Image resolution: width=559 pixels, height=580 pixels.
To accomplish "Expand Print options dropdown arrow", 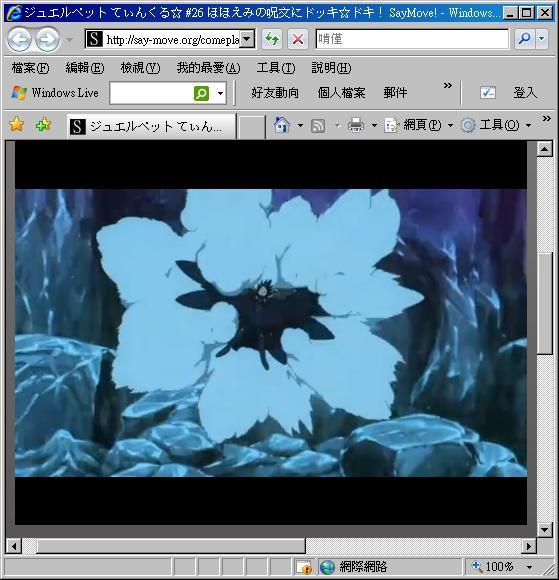I will tap(374, 125).
